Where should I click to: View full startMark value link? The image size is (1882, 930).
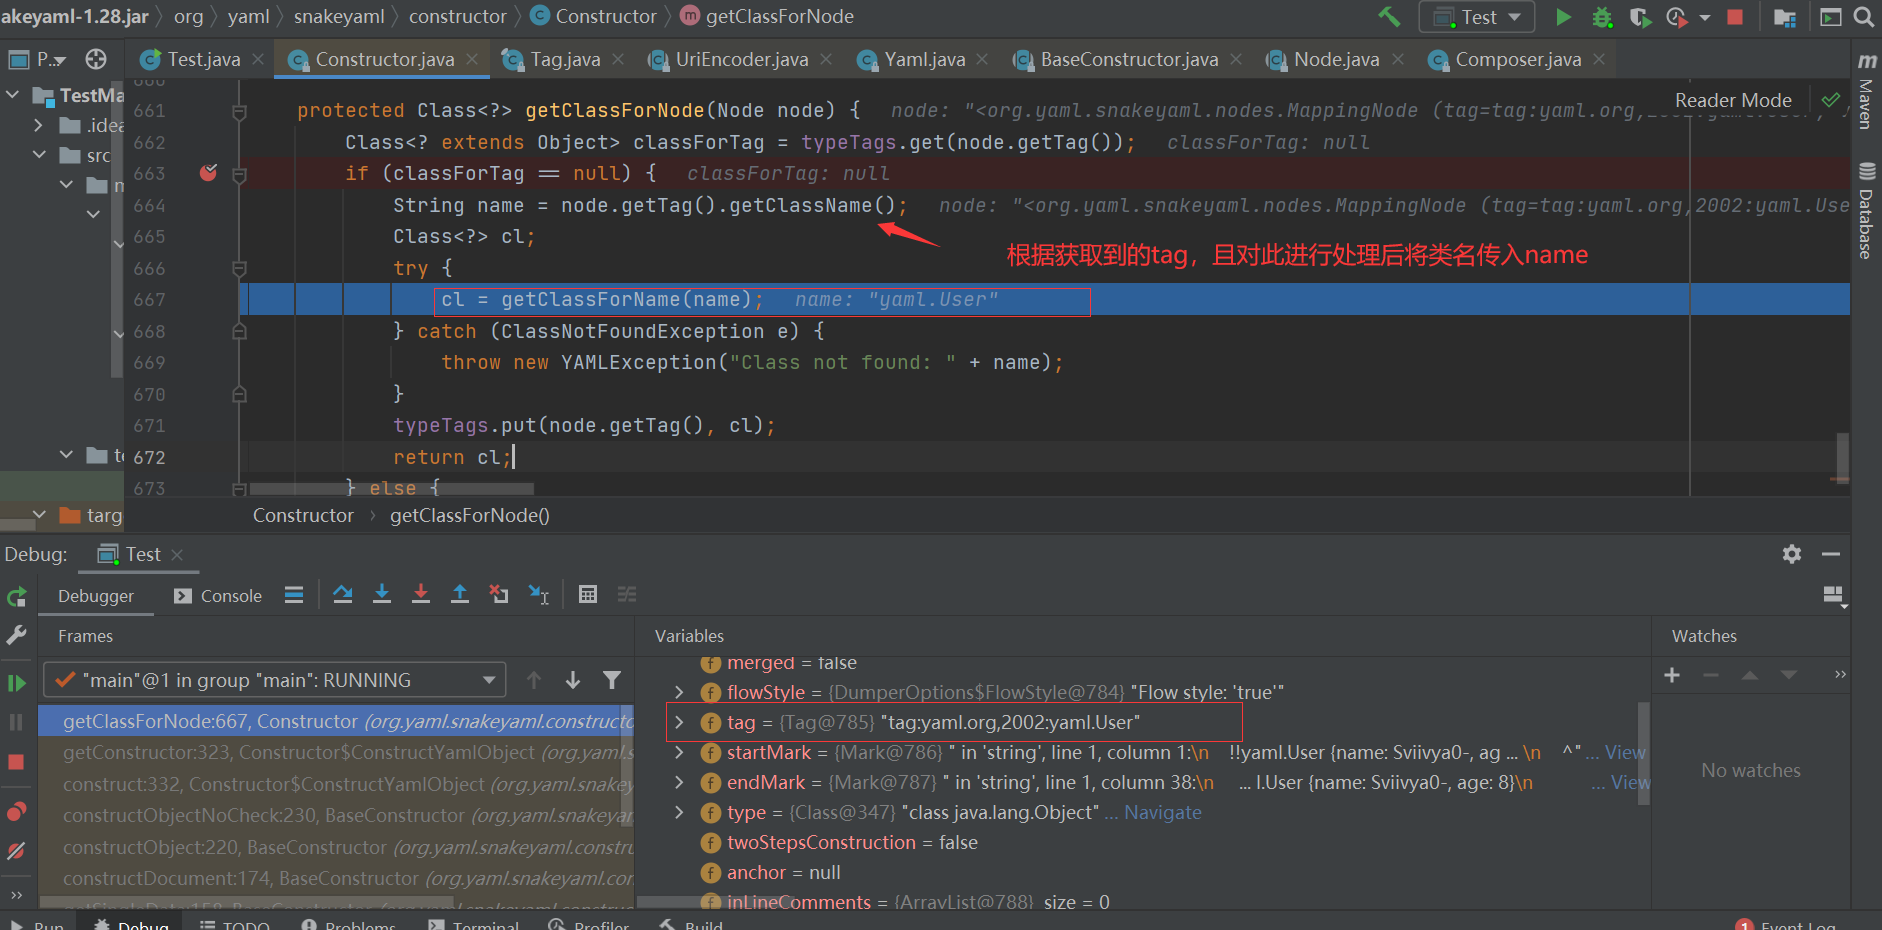[x=1624, y=752]
